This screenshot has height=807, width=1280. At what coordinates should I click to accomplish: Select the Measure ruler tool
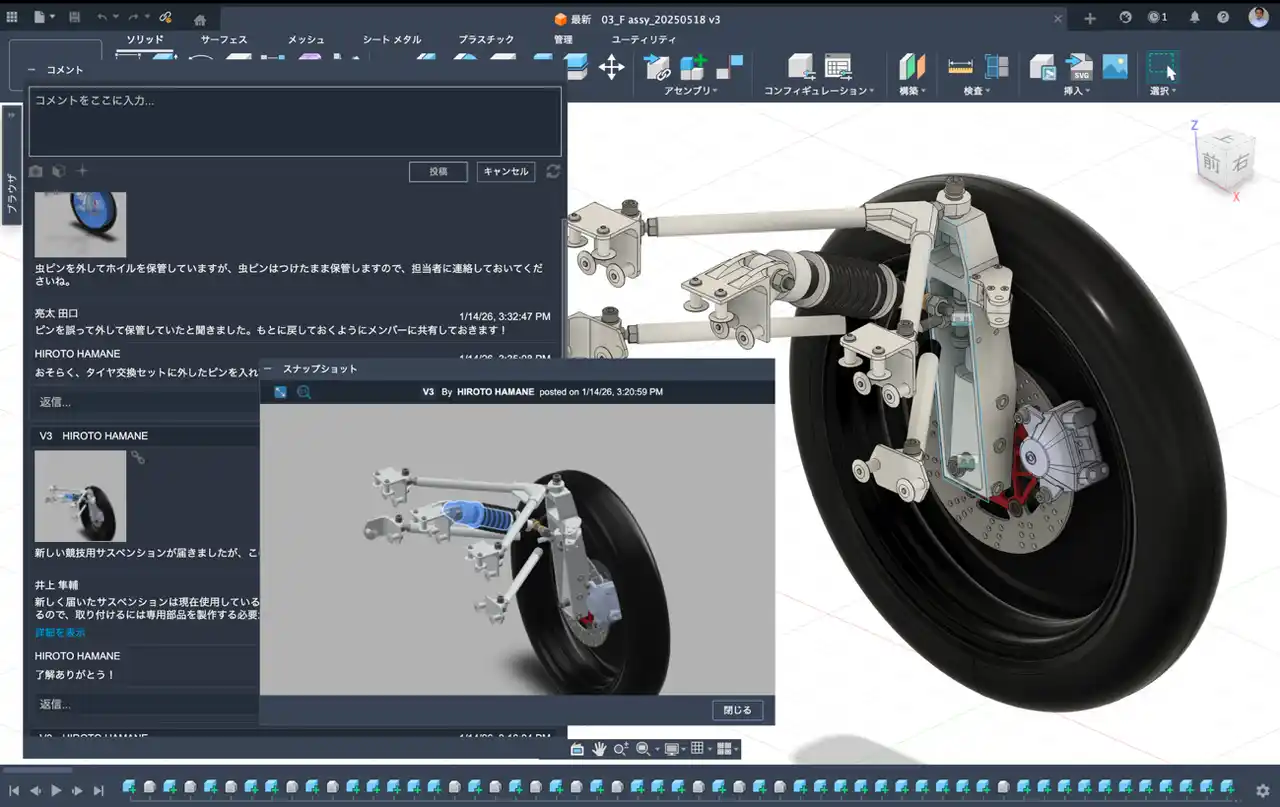(x=960, y=67)
